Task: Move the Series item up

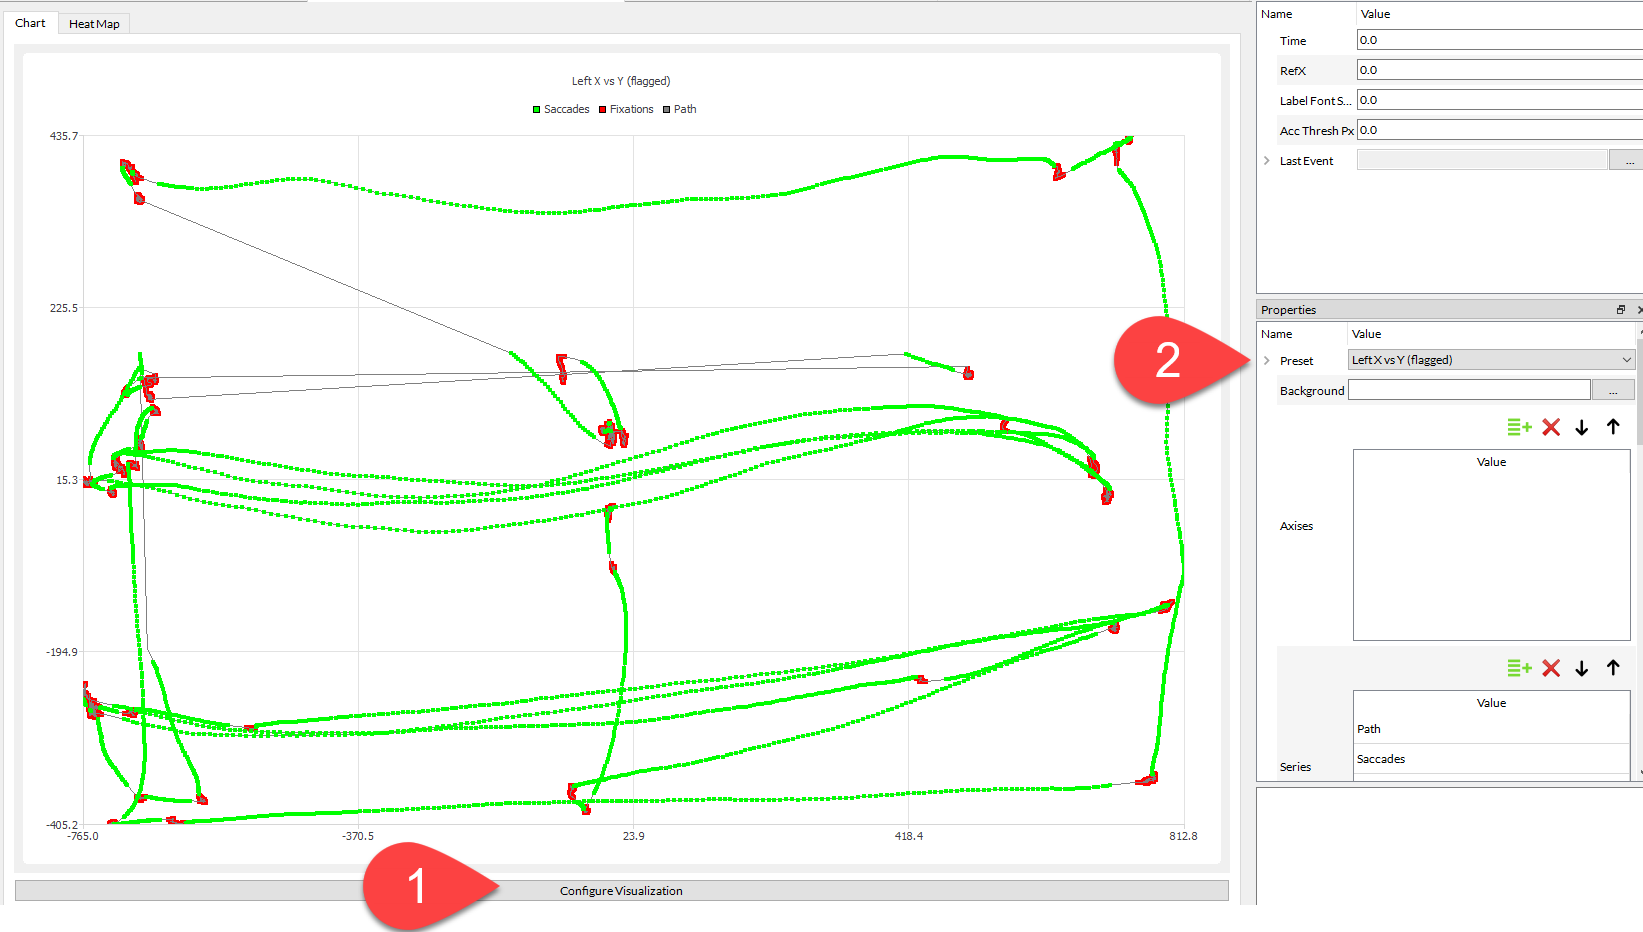Action: click(1613, 668)
